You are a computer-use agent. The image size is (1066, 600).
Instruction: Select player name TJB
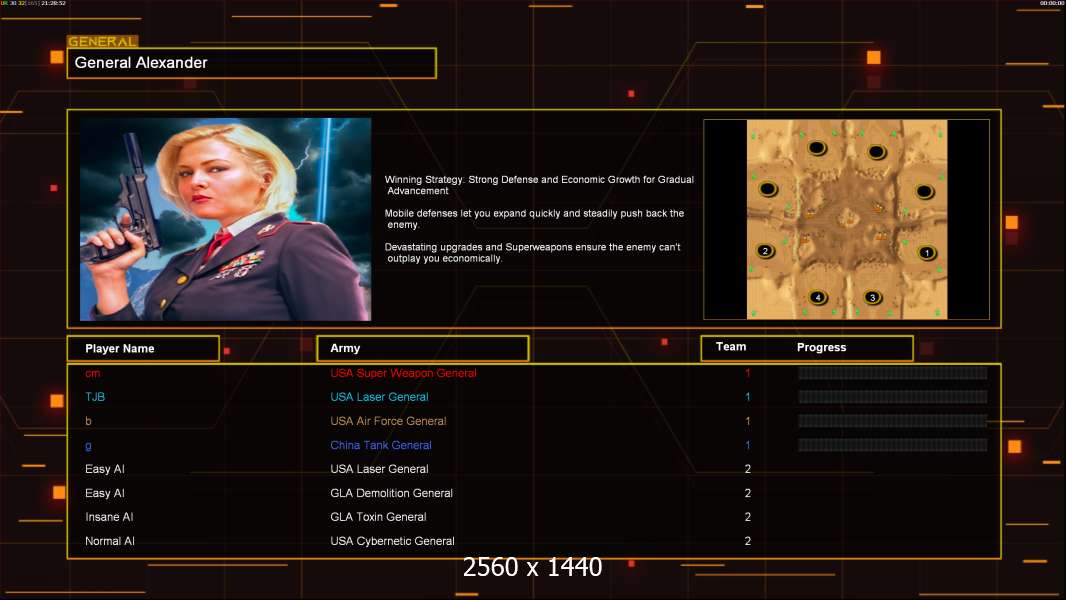pyautogui.click(x=95, y=397)
